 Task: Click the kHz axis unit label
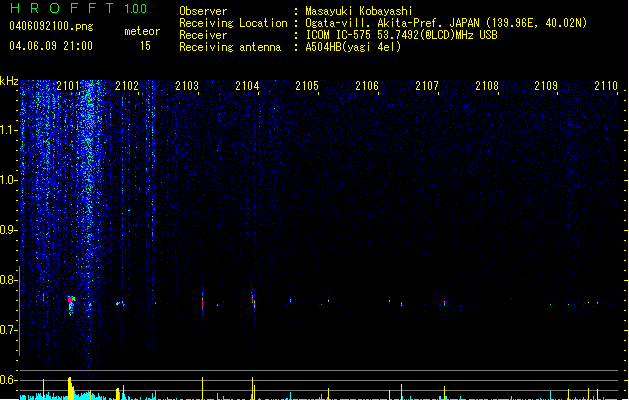[9, 81]
